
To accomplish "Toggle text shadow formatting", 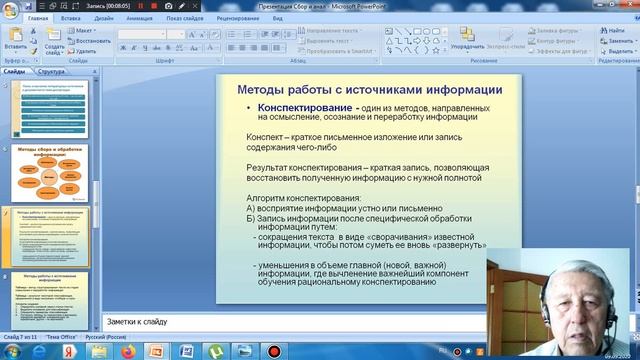I will click(168, 48).
